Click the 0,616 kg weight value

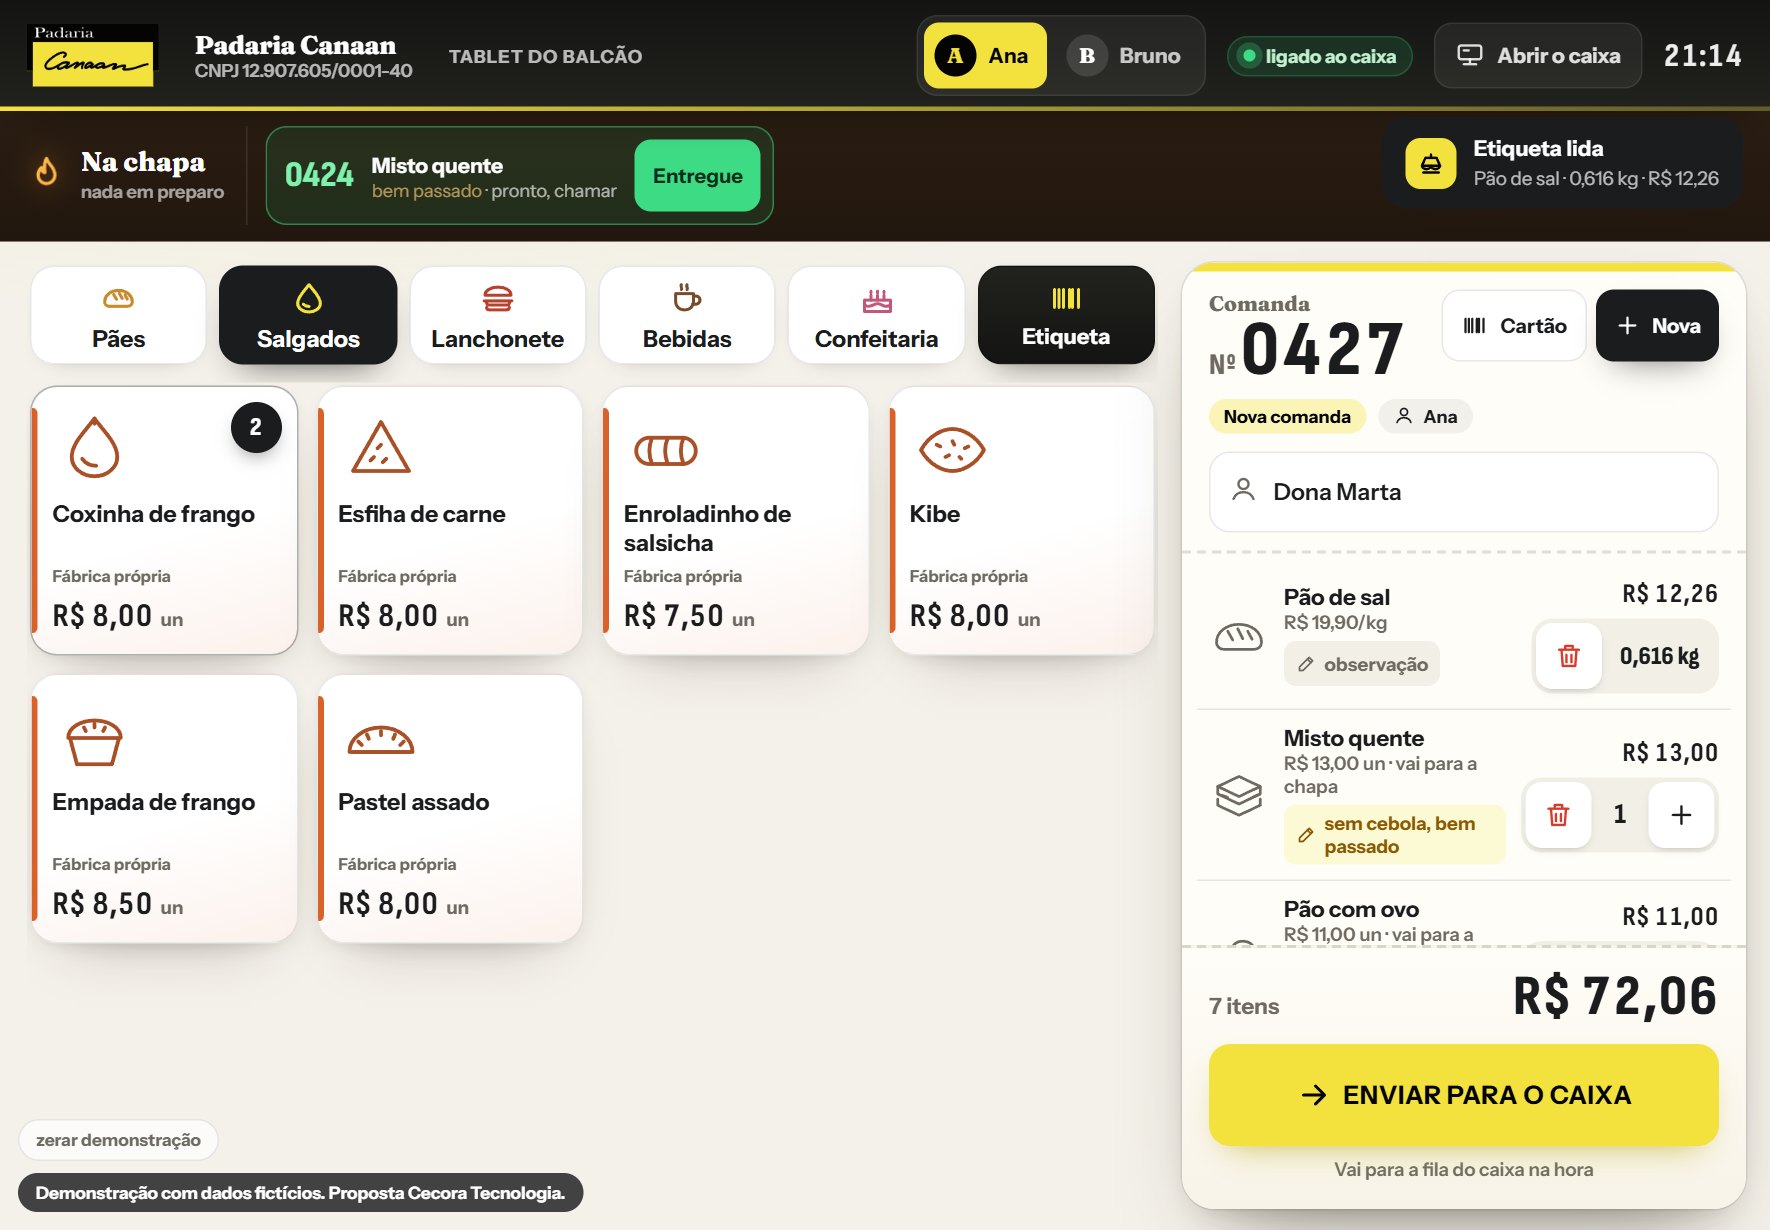pos(1659,656)
